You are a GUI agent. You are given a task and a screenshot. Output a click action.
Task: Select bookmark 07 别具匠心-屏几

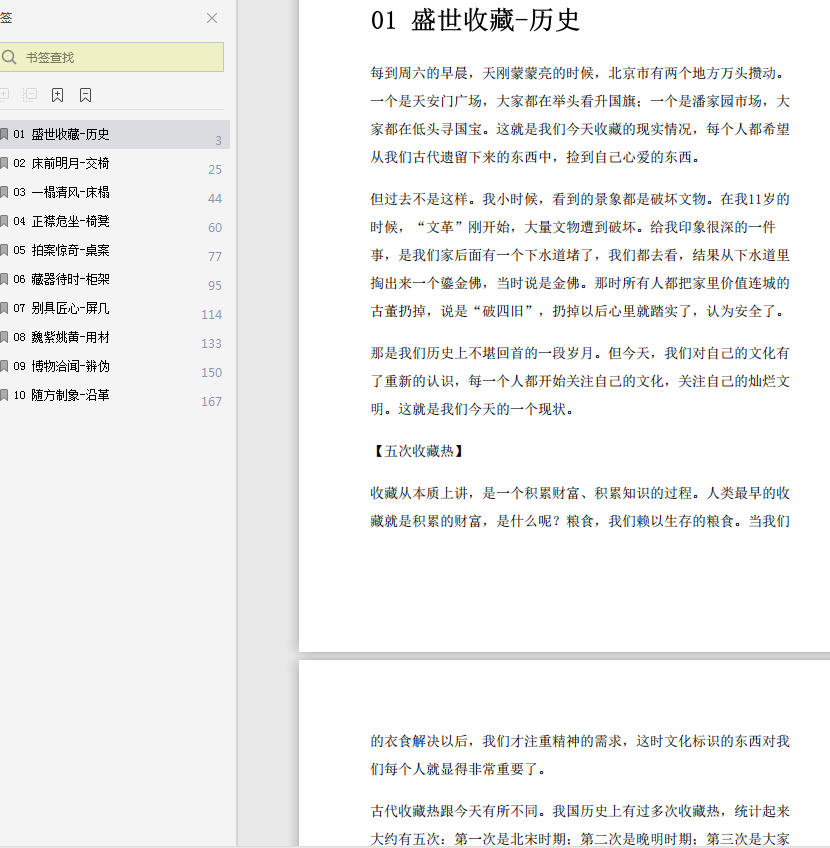pos(70,309)
